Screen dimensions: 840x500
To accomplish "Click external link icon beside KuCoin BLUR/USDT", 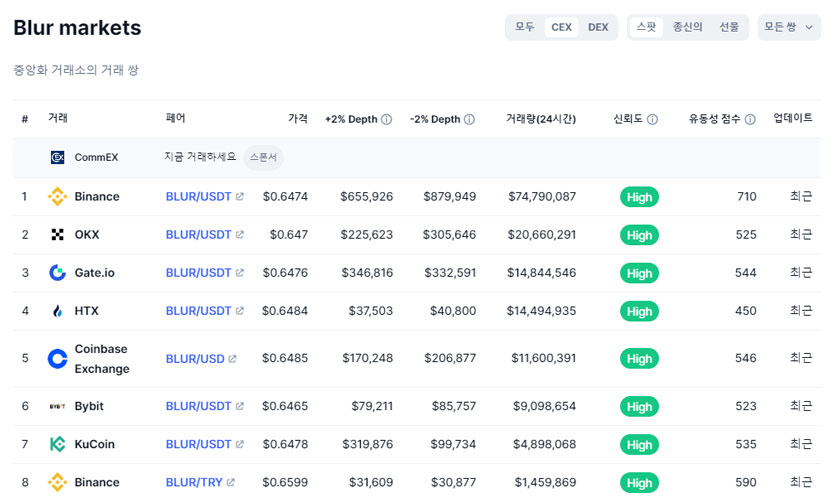I will coord(239,444).
